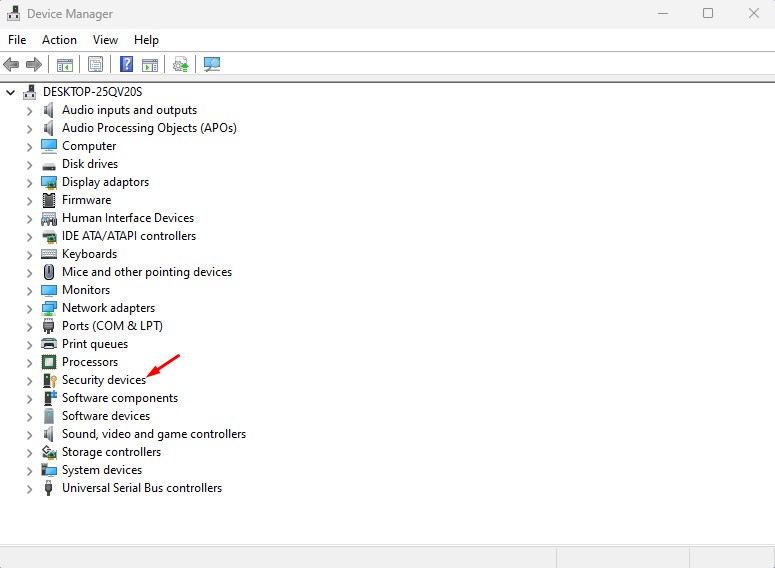Click the Mice and other pointing devices icon
Image resolution: width=775 pixels, height=568 pixels.
[49, 272]
